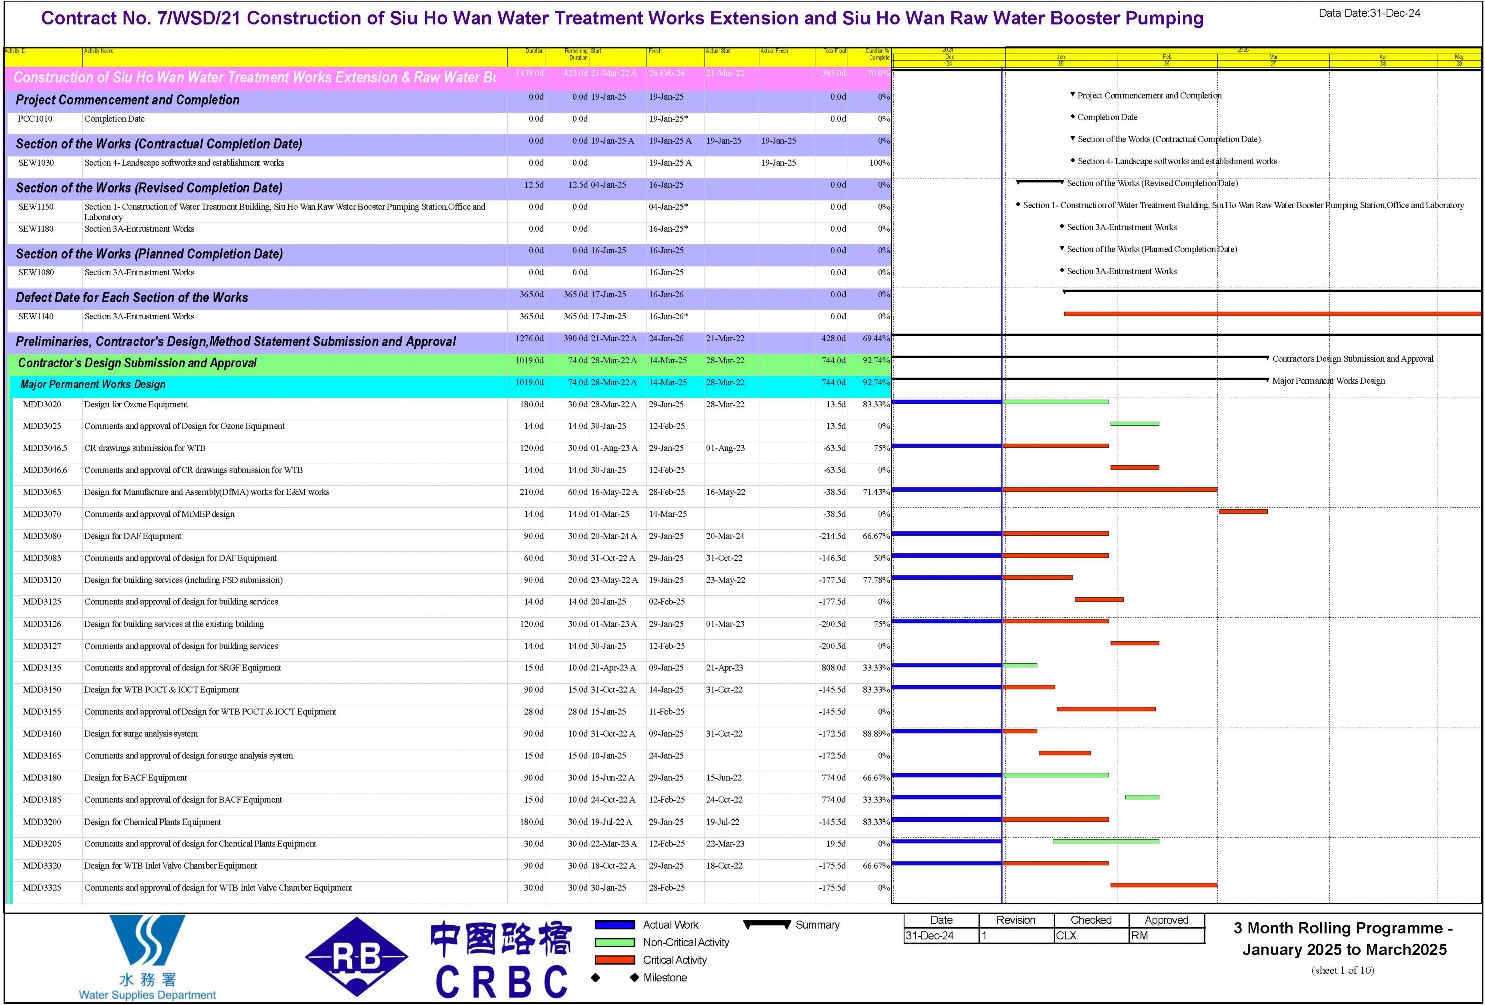Click 'Design for WTB POCT & IOCT Equipment'
This screenshot has height=1005, width=1485.
pyautogui.click(x=162, y=691)
